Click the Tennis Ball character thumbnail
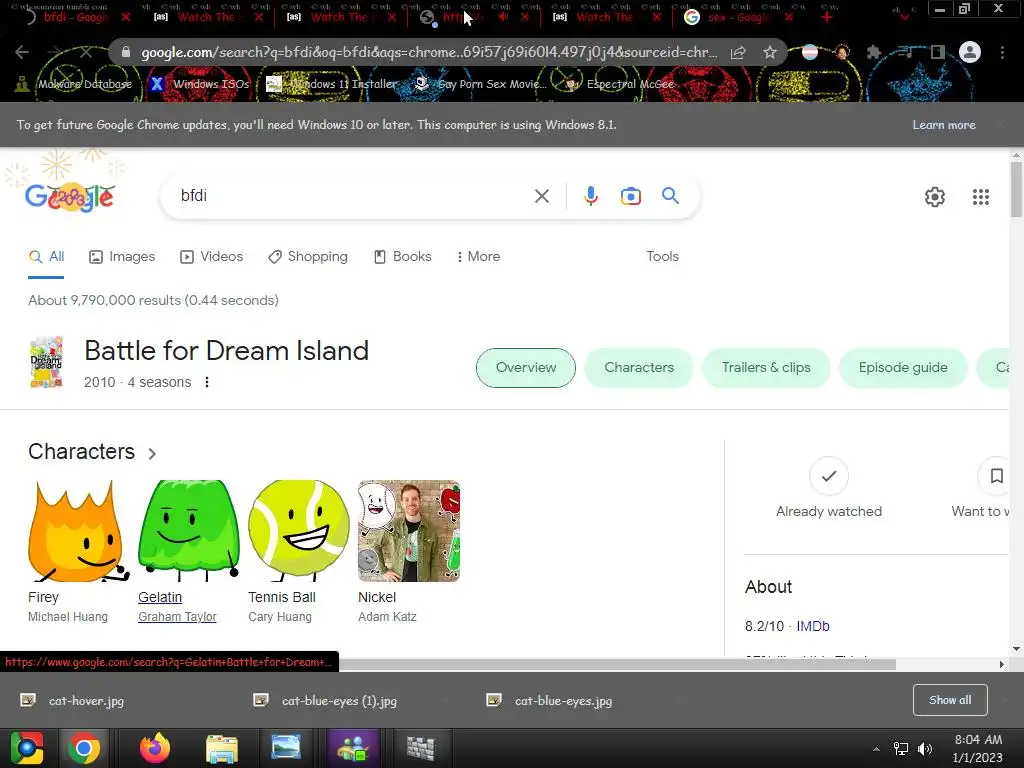The height and width of the screenshot is (768, 1024). coord(298,531)
